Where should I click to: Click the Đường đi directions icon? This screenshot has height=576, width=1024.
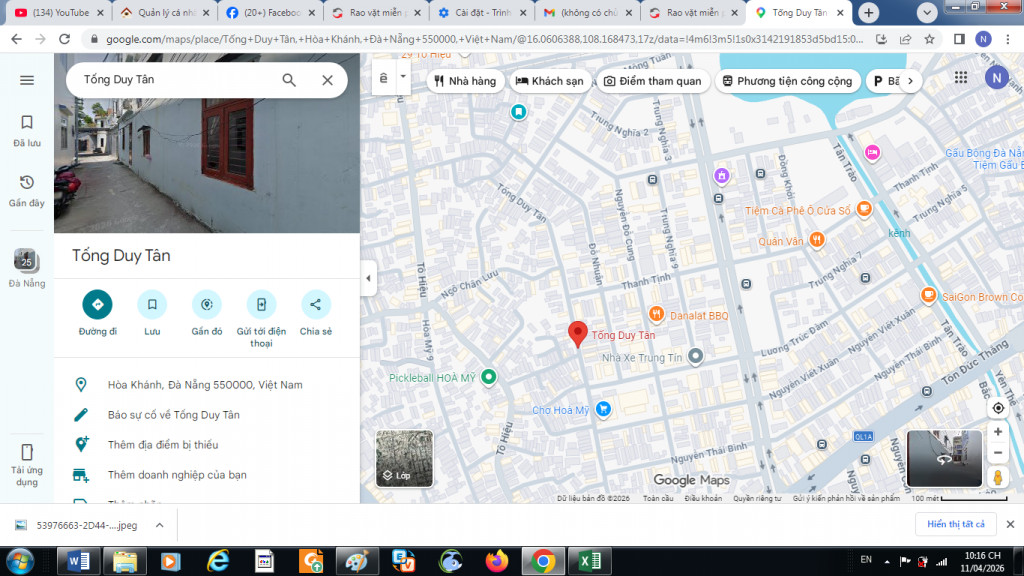pos(97,304)
